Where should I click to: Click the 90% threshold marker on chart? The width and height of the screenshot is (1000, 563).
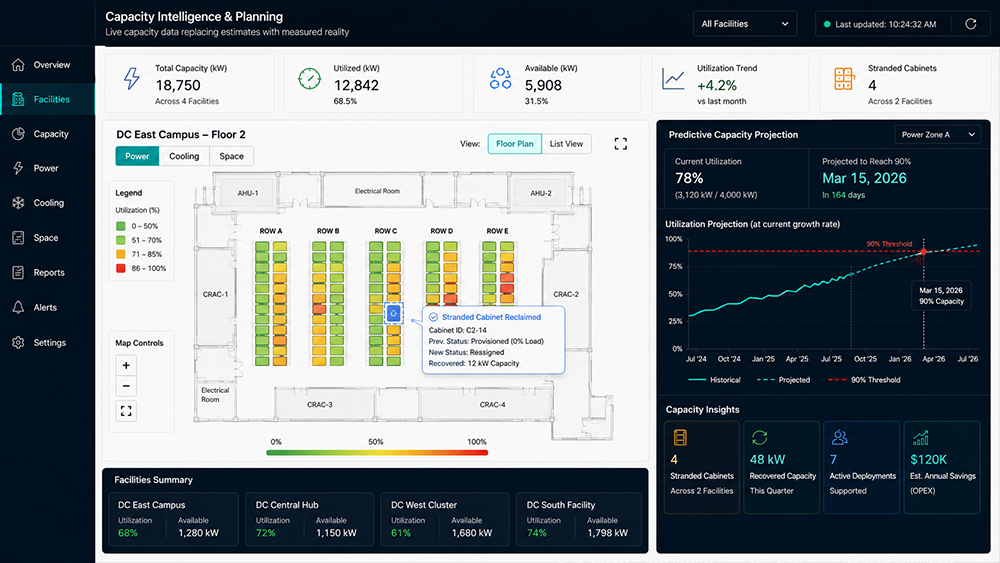(923, 251)
